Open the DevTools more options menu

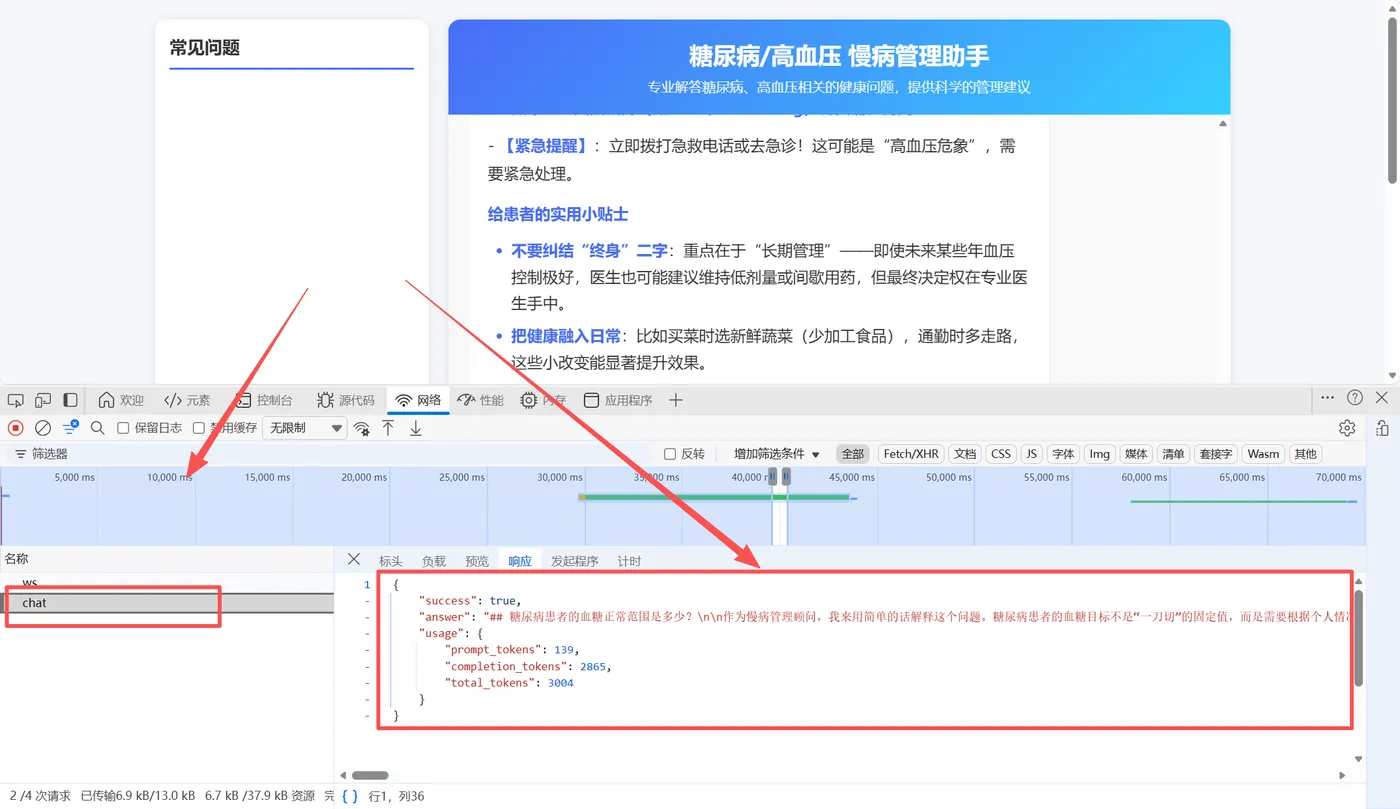1326,397
